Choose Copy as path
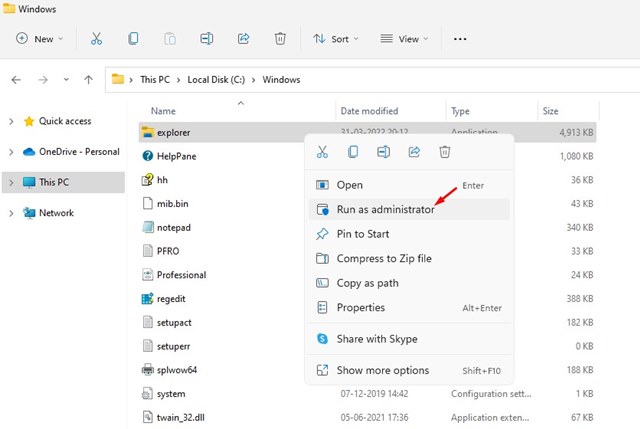 (x=409, y=283)
